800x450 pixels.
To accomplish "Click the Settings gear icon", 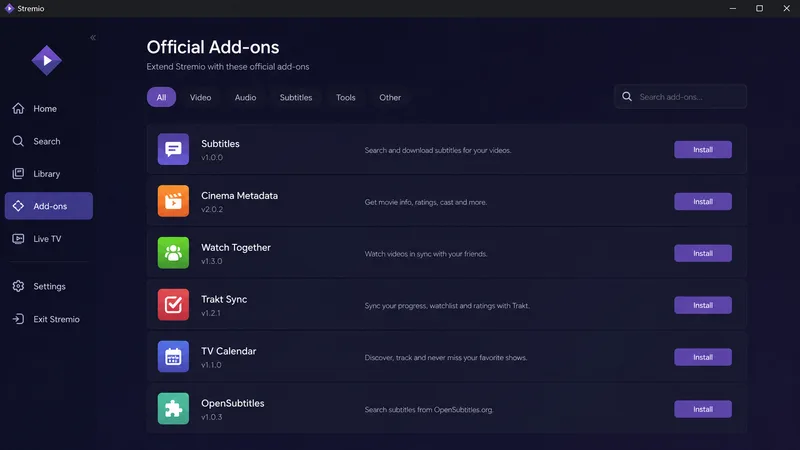I will click(18, 286).
